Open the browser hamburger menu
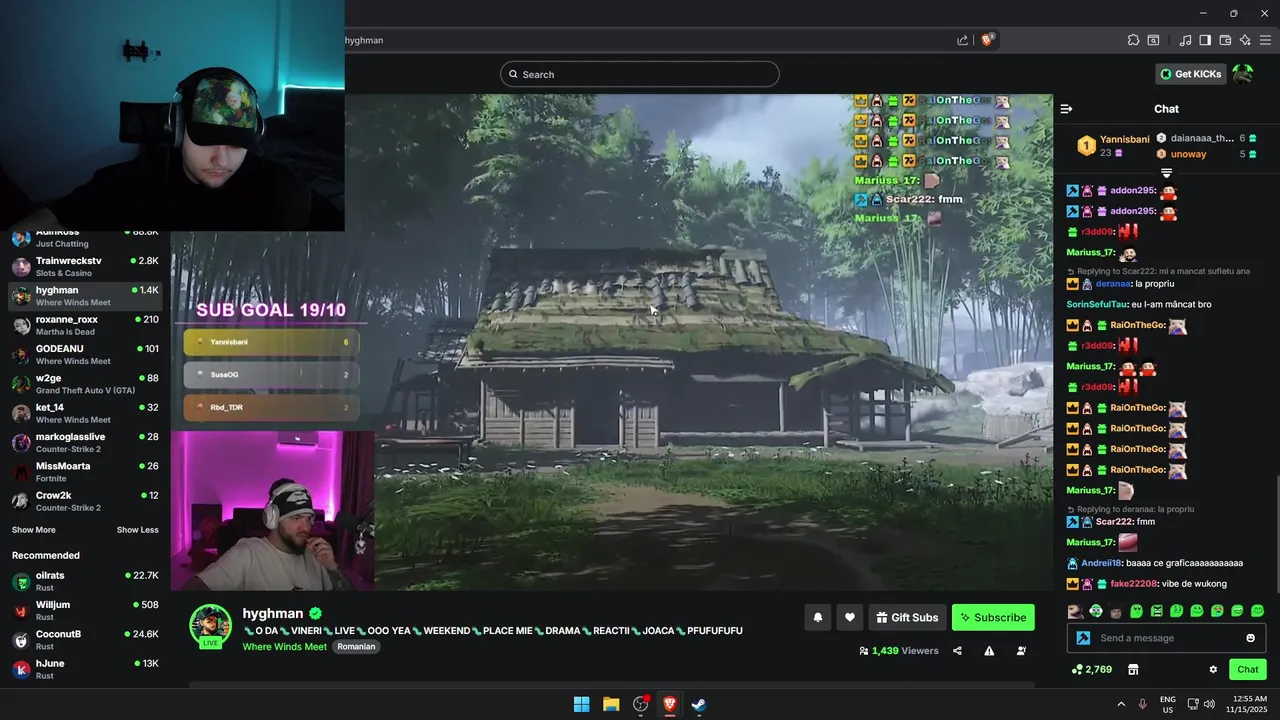The width and height of the screenshot is (1280, 720). [x=1265, y=40]
